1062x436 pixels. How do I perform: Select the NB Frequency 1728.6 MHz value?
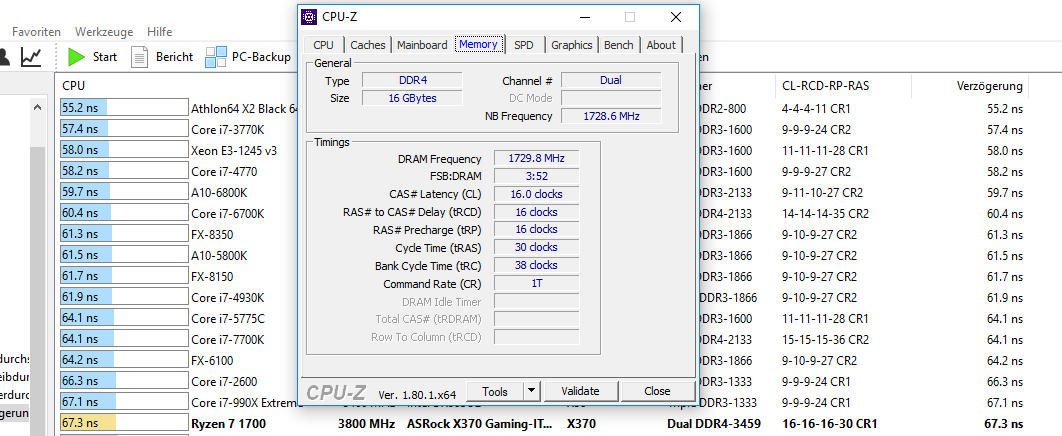611,116
